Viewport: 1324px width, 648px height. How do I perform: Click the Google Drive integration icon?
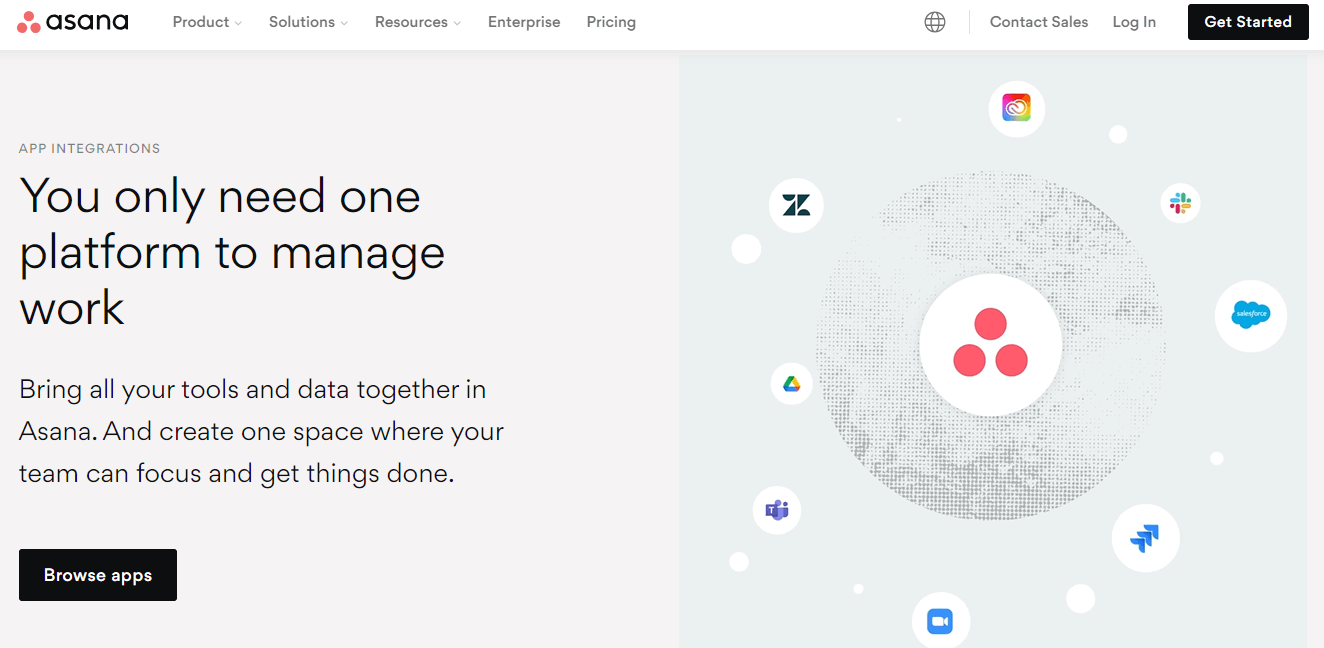(792, 384)
